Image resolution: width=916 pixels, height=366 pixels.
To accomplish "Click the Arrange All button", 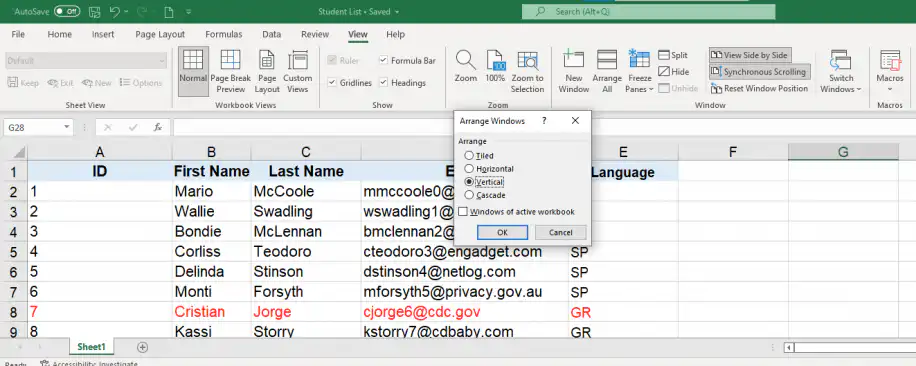I will coord(607,71).
